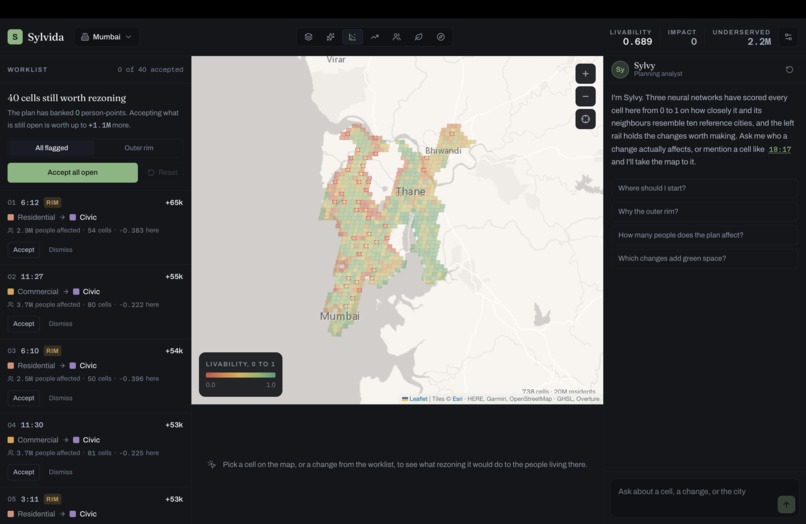
Task: Switch to Outer rim tab
Action: pyautogui.click(x=139, y=148)
